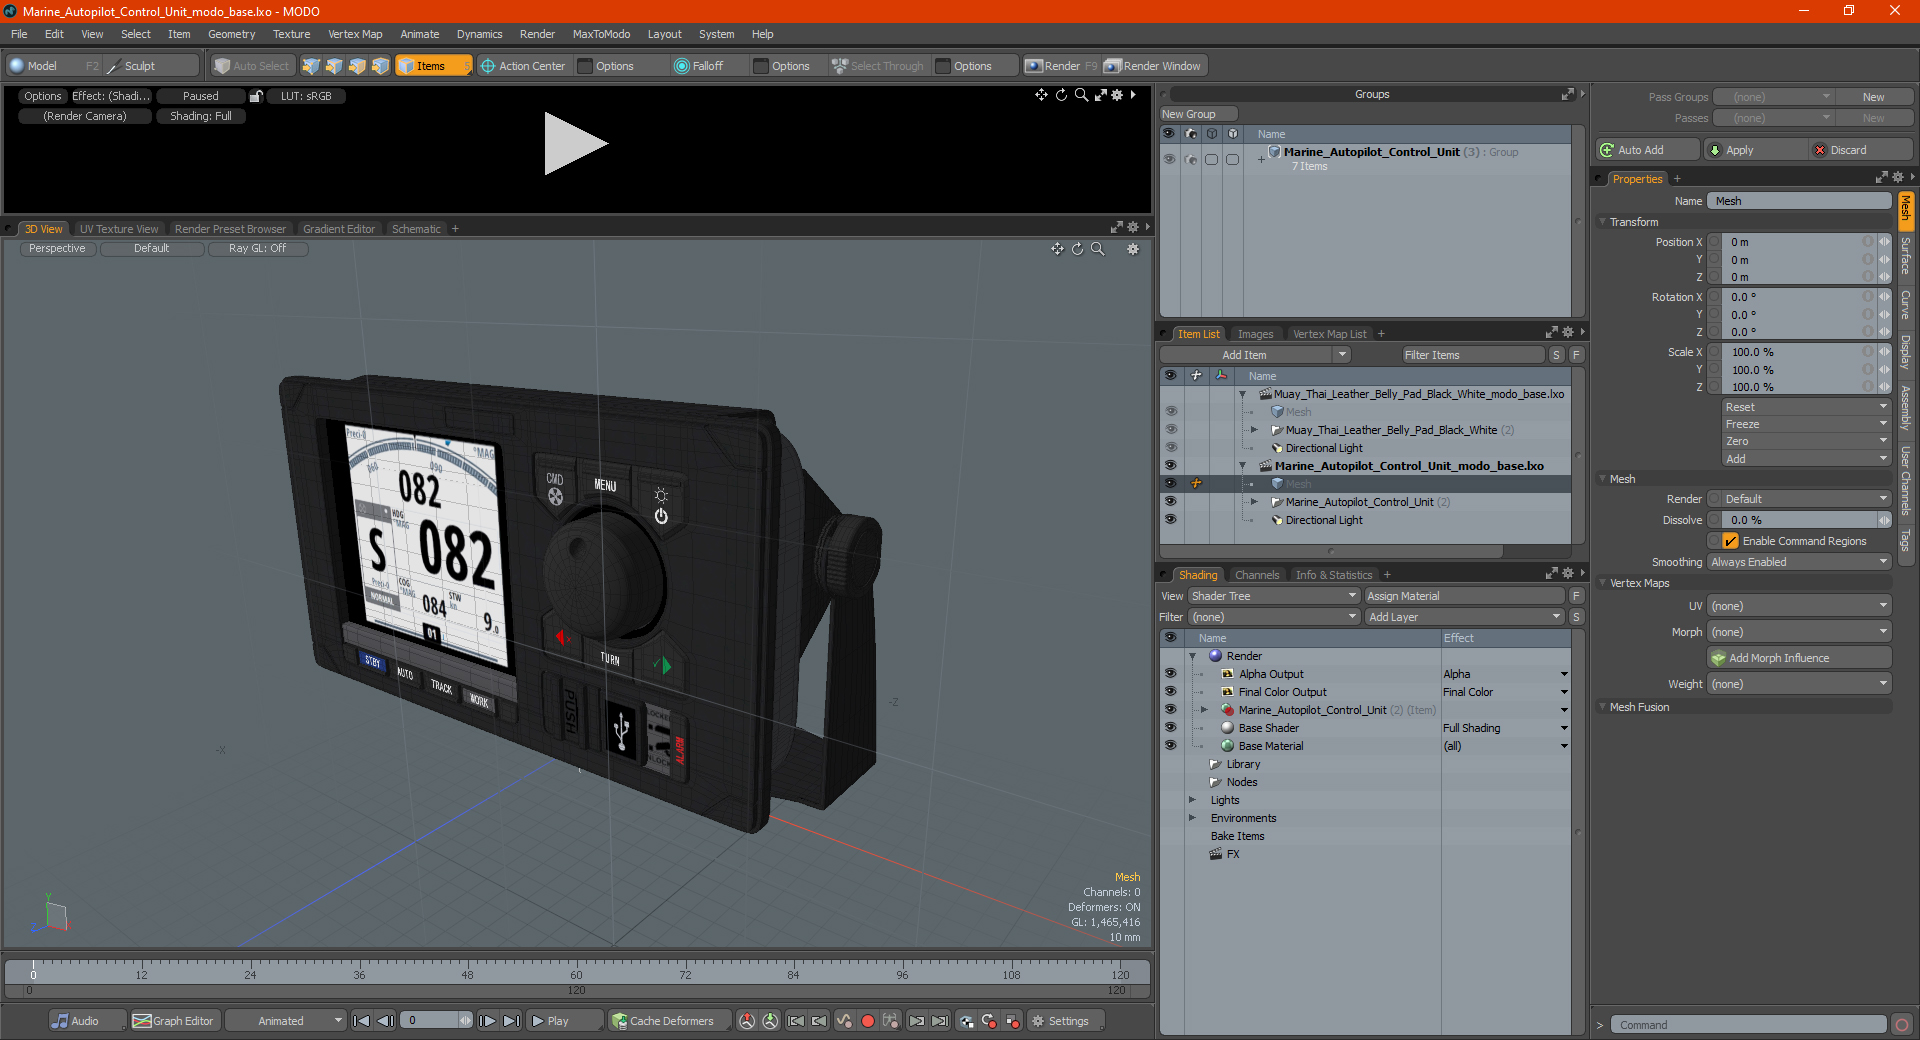Toggle Select Through Options checkbox
This screenshot has height=1040, width=1920.
coord(943,66)
